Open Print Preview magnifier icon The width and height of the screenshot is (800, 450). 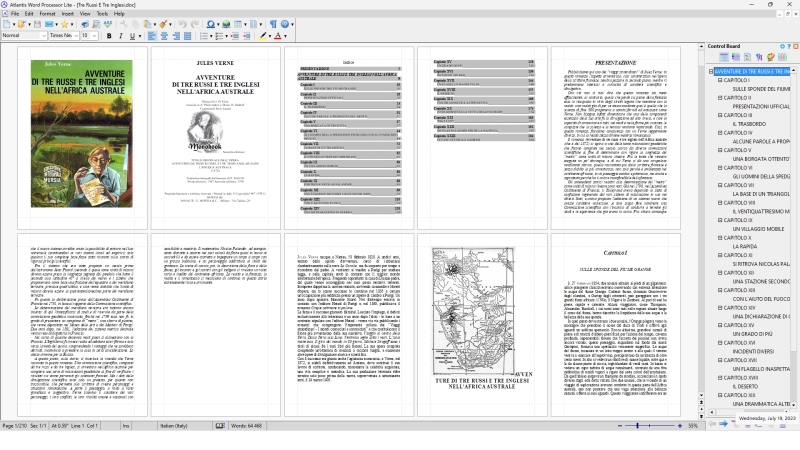tap(96, 24)
